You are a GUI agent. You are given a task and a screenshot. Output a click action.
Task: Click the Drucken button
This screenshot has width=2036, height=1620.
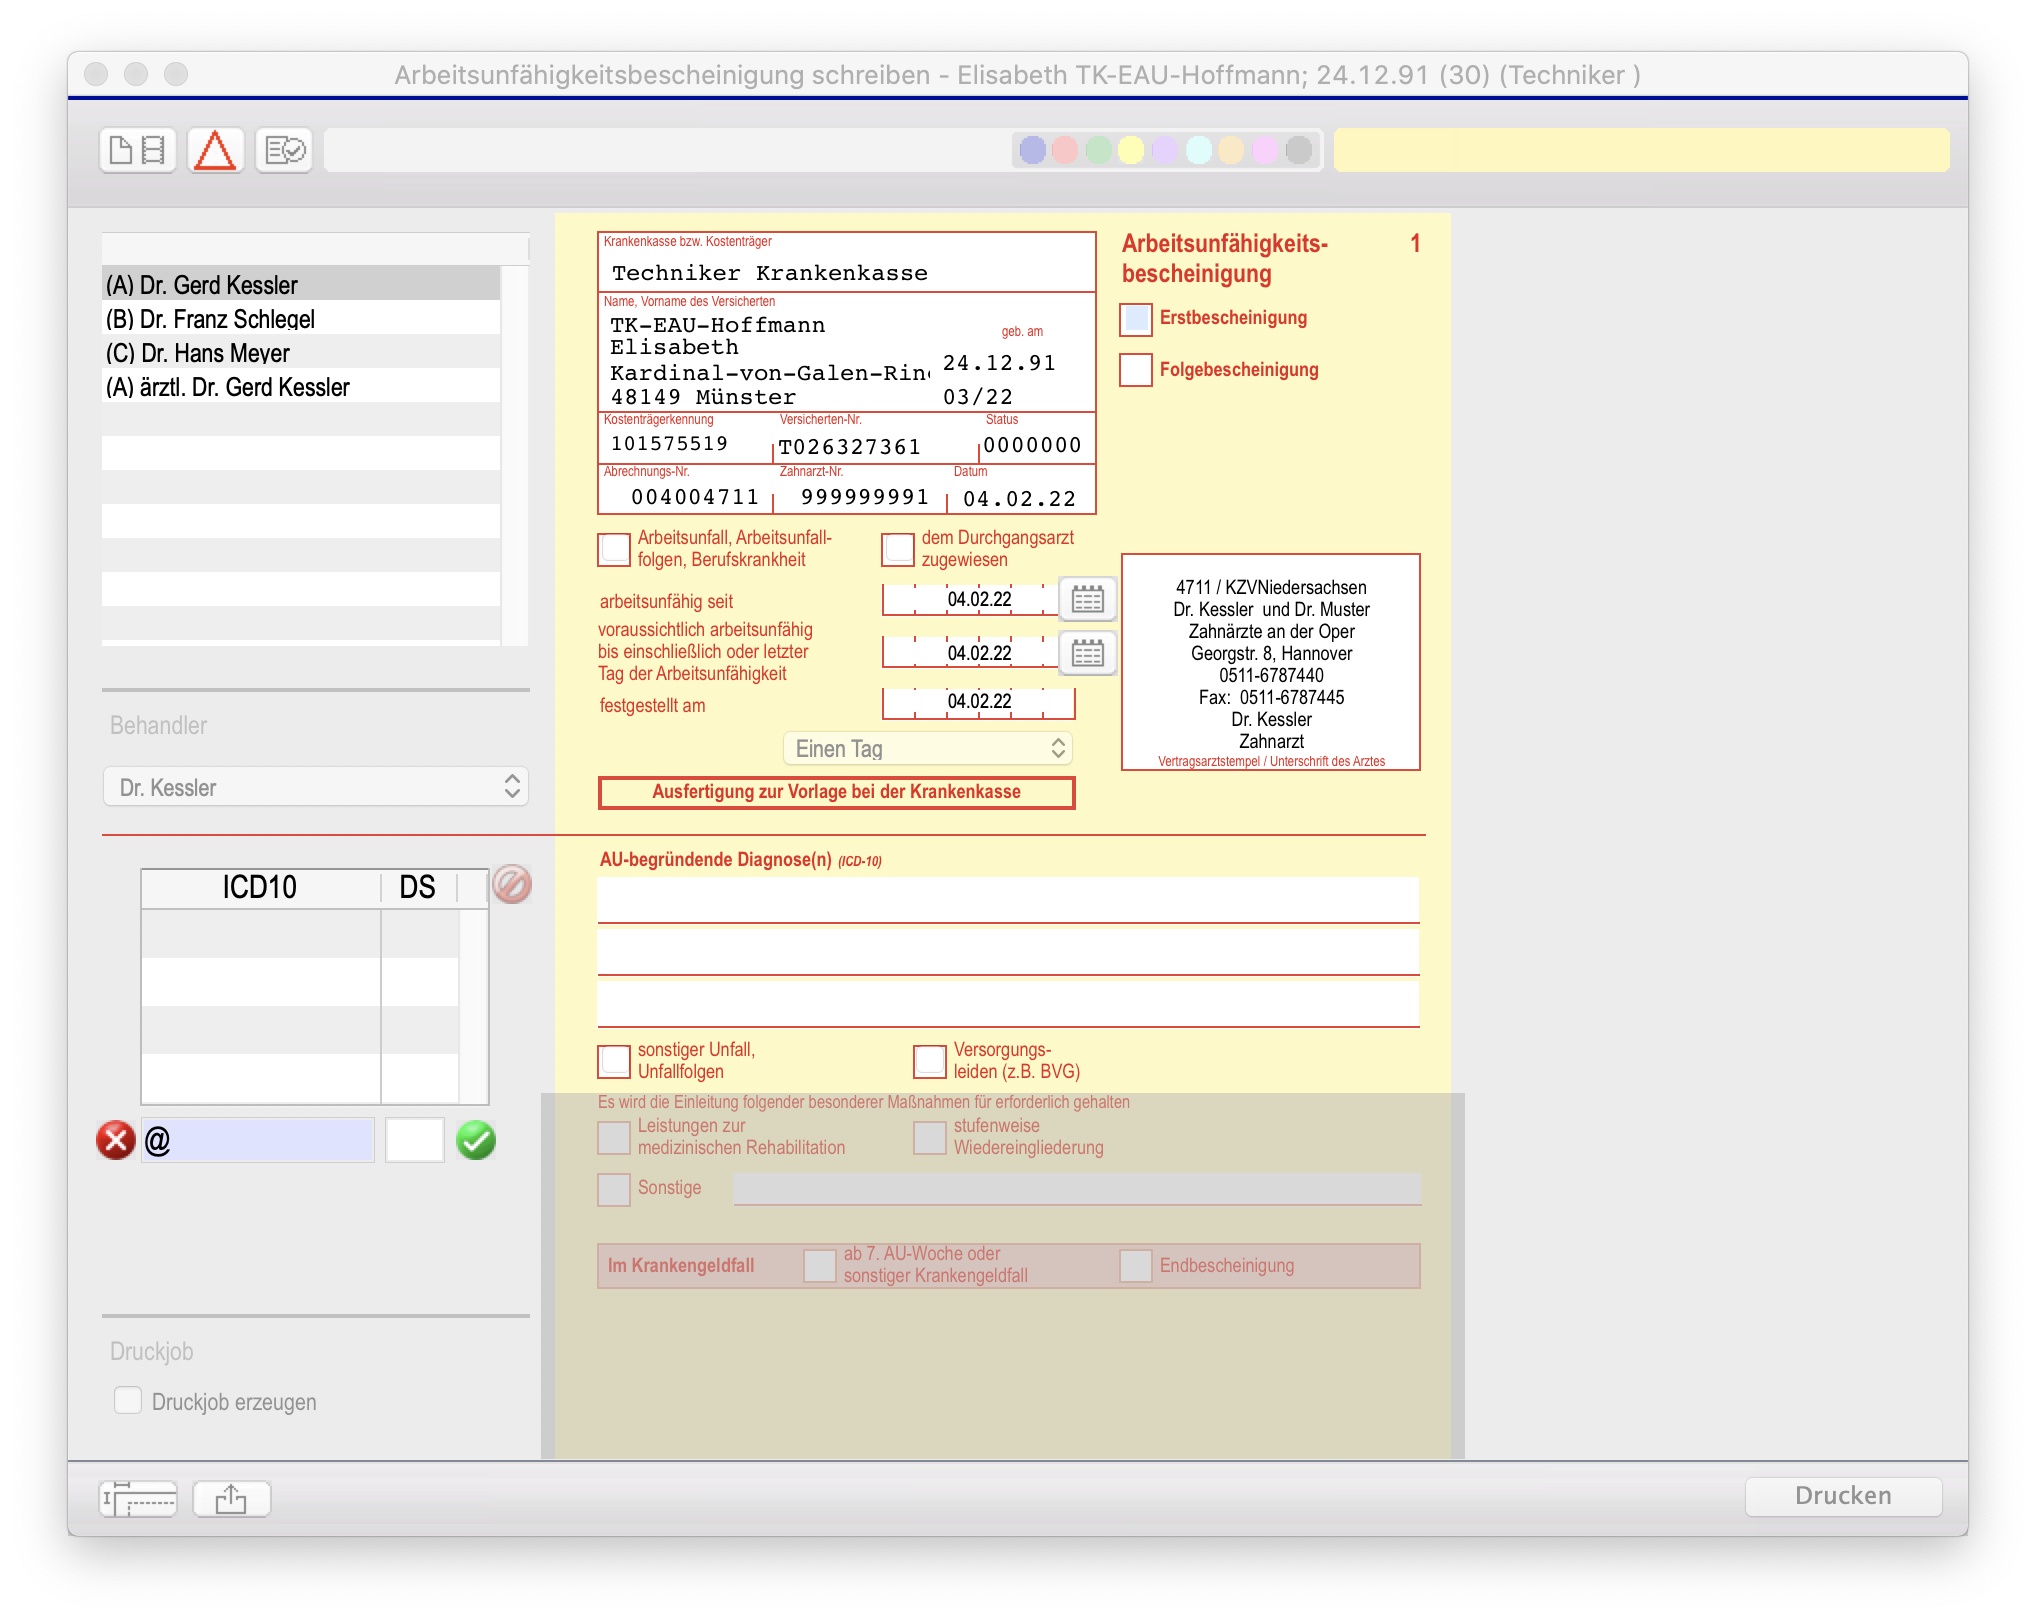pyautogui.click(x=1842, y=1496)
